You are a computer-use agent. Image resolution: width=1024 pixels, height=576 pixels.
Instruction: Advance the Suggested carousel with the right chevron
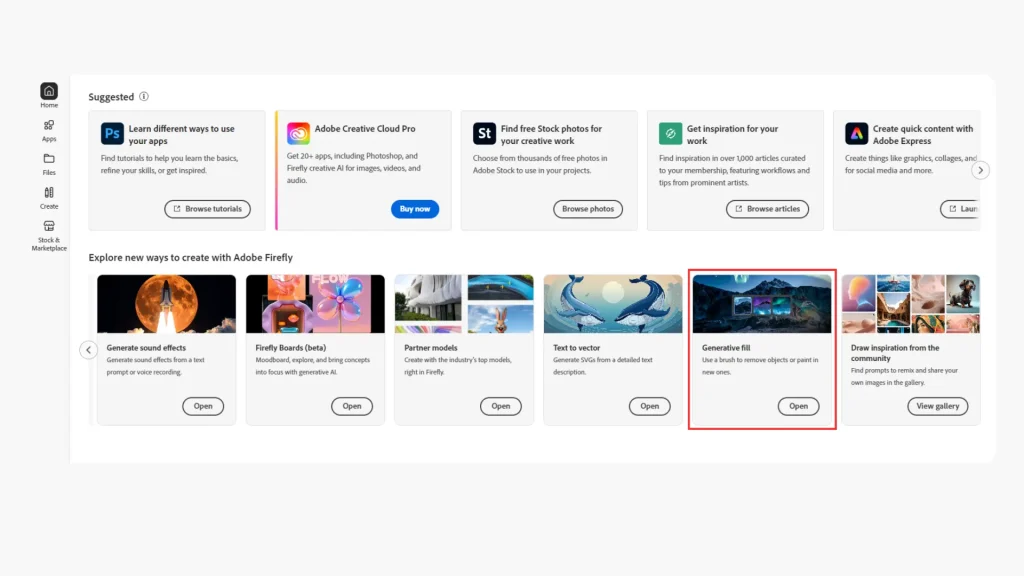click(x=981, y=170)
